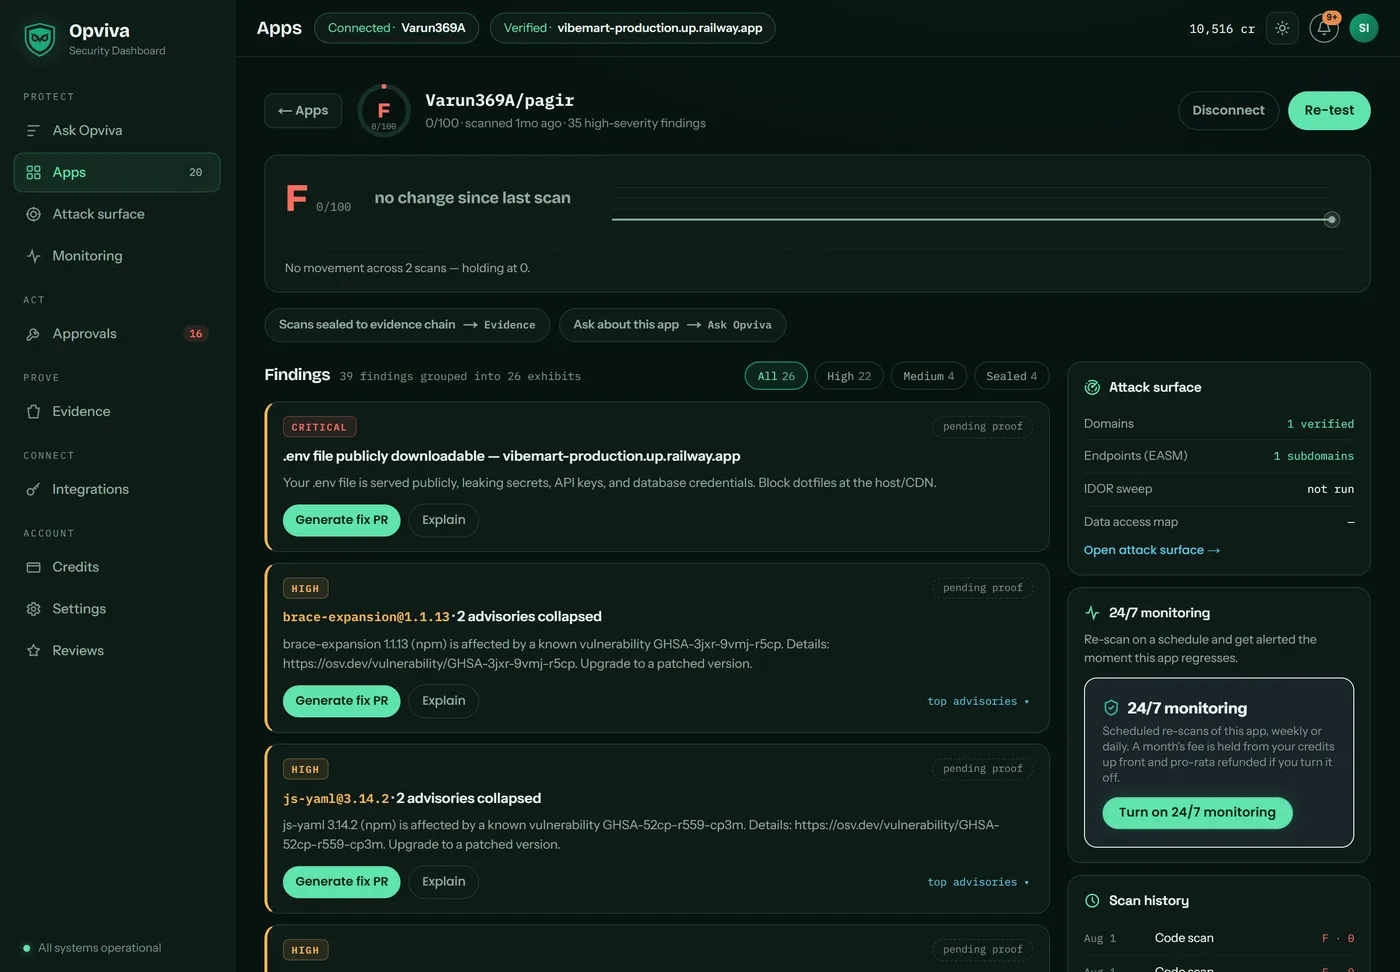Click the Connected Varun369A pill
1400x972 pixels.
point(396,28)
